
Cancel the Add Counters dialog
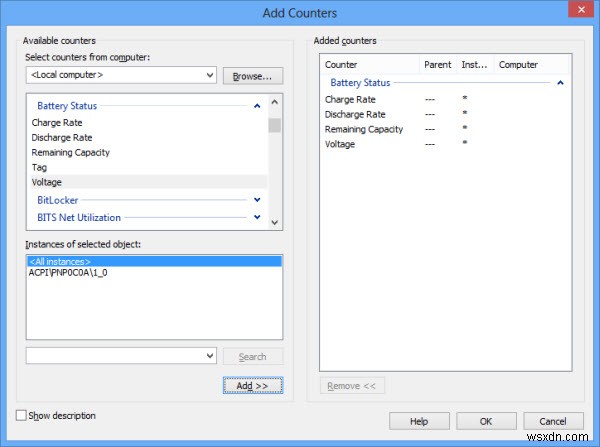pyautogui.click(x=553, y=421)
